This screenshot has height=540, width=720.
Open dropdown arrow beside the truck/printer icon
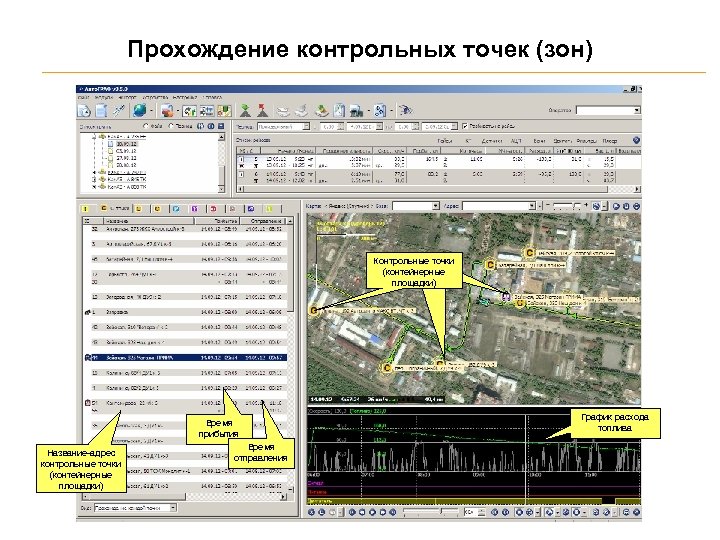368,111
